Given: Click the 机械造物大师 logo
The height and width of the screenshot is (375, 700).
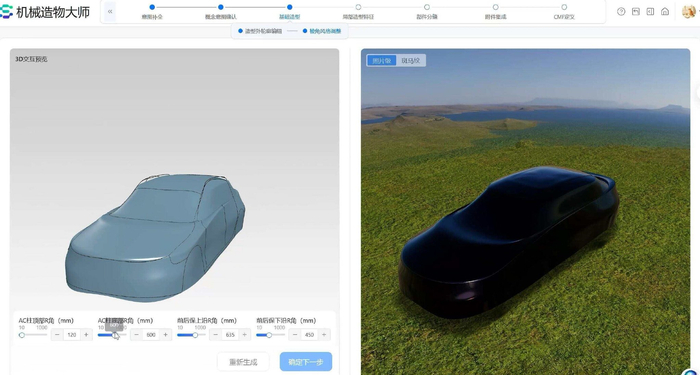Looking at the screenshot, I should (45, 12).
